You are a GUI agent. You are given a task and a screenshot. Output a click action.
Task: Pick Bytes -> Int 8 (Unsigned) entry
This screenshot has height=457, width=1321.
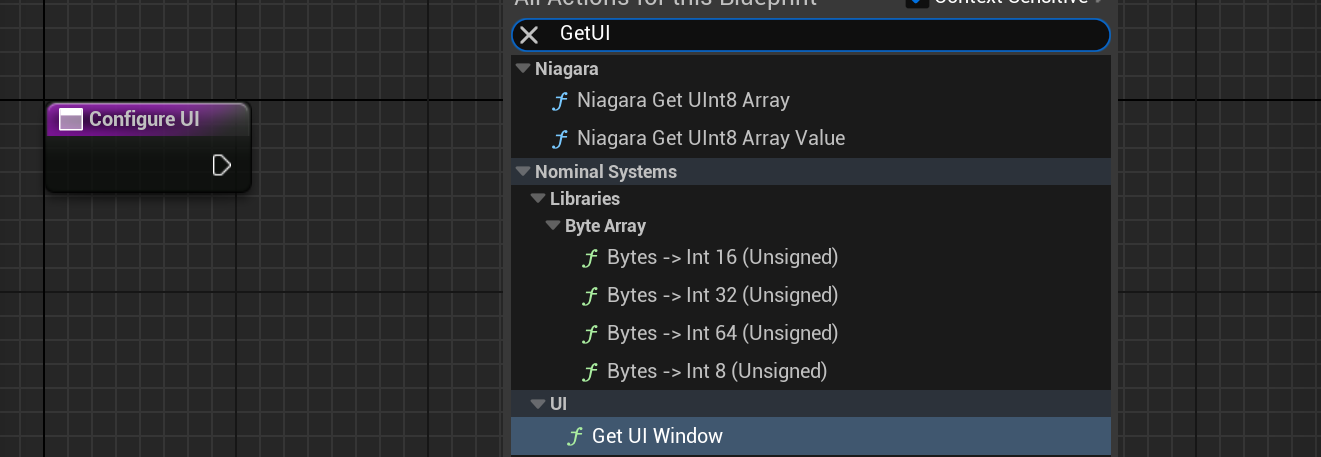coord(716,371)
